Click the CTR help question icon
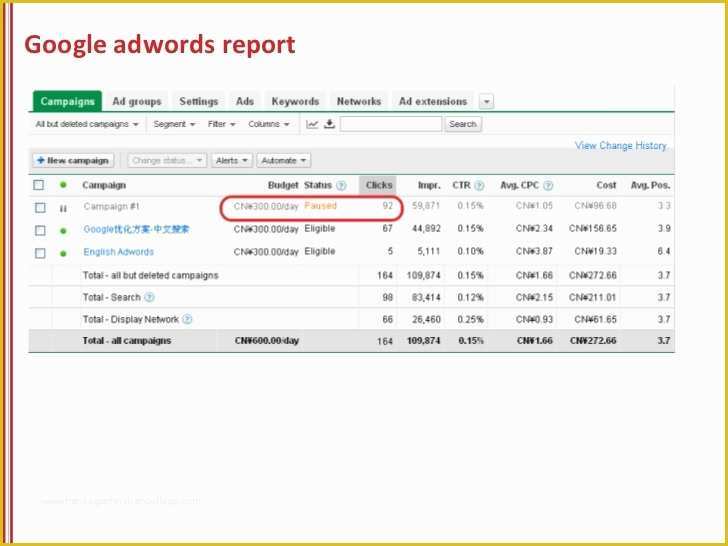 [x=480, y=186]
